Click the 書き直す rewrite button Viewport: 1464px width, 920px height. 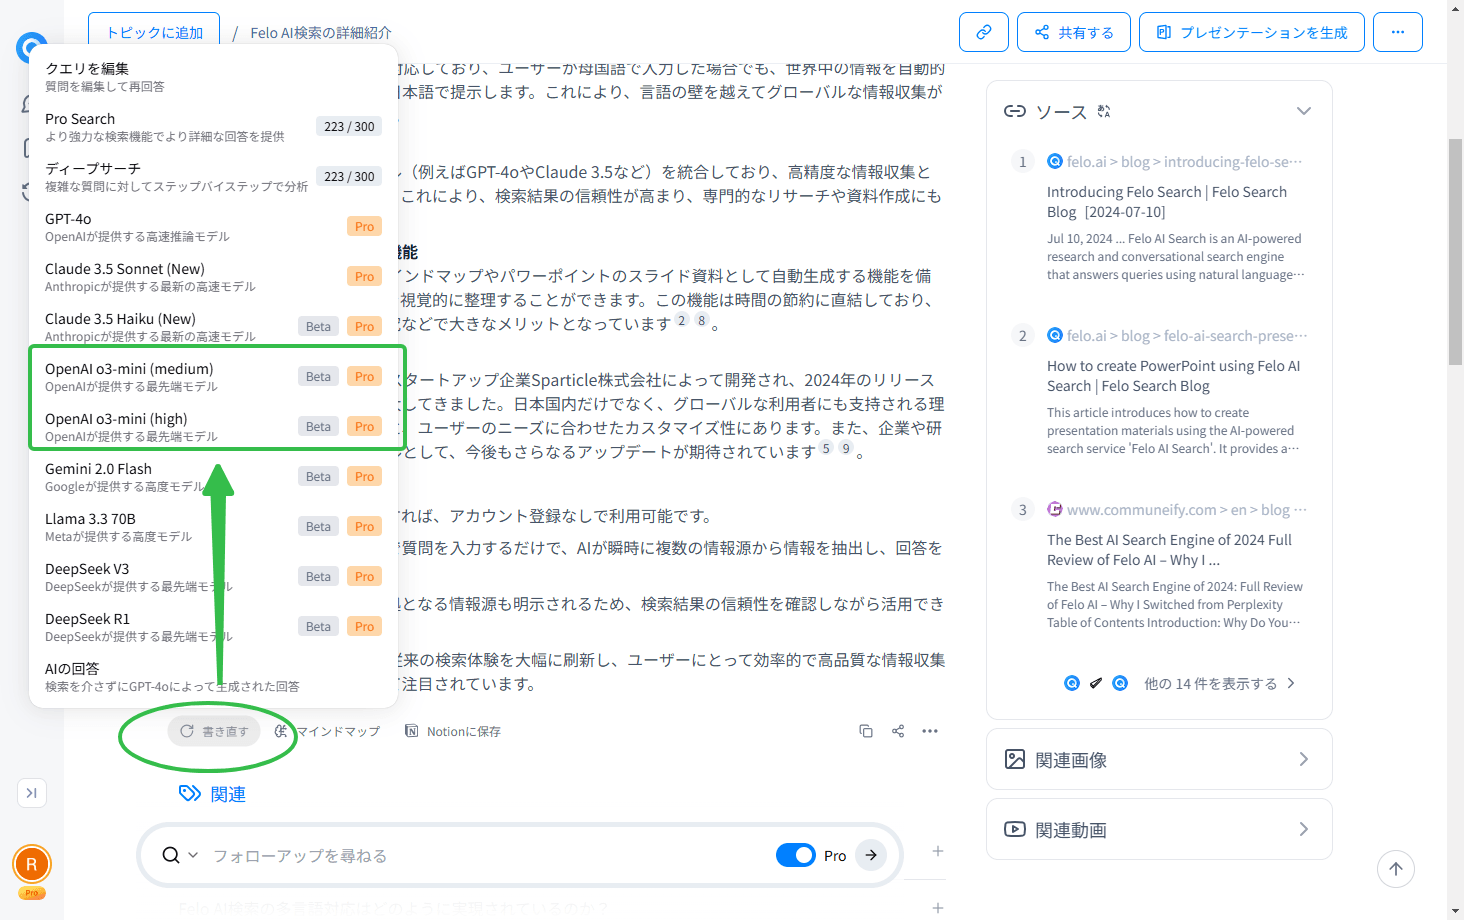click(214, 731)
